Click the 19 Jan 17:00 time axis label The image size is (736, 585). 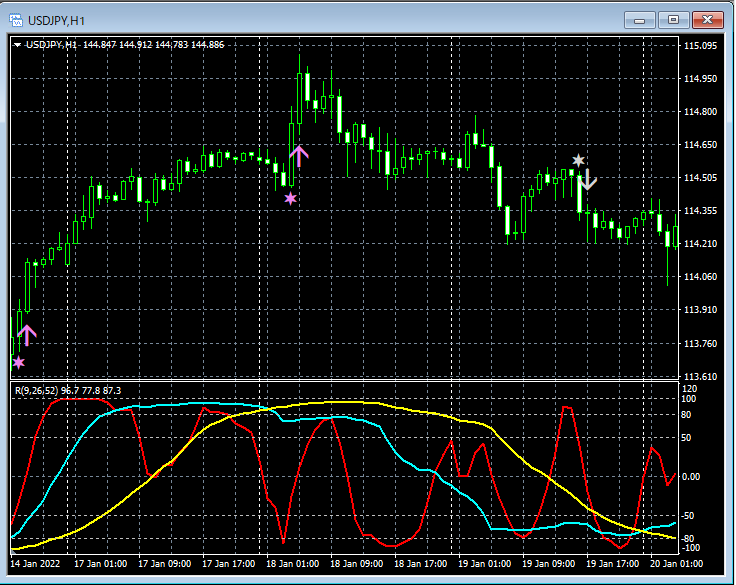(611, 564)
